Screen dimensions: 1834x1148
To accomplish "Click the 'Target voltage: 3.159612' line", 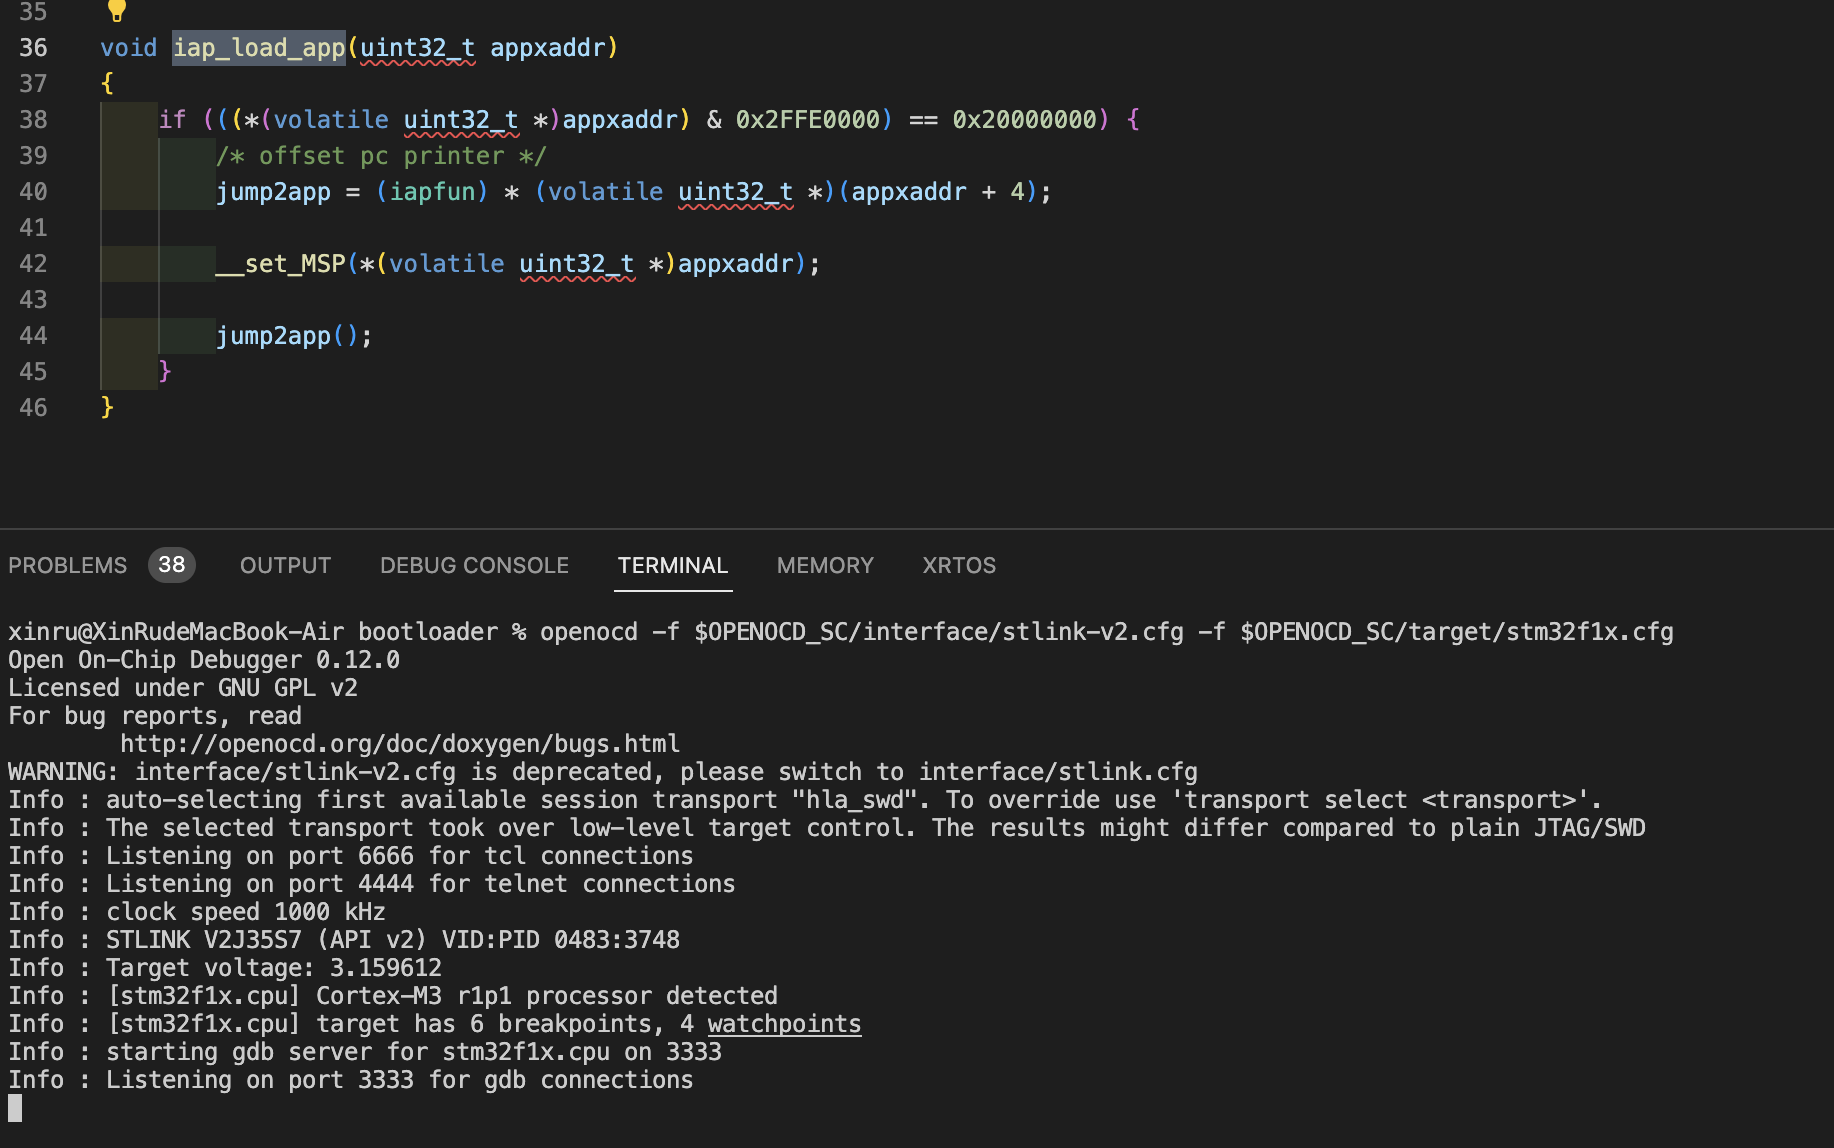I will pyautogui.click(x=225, y=968).
